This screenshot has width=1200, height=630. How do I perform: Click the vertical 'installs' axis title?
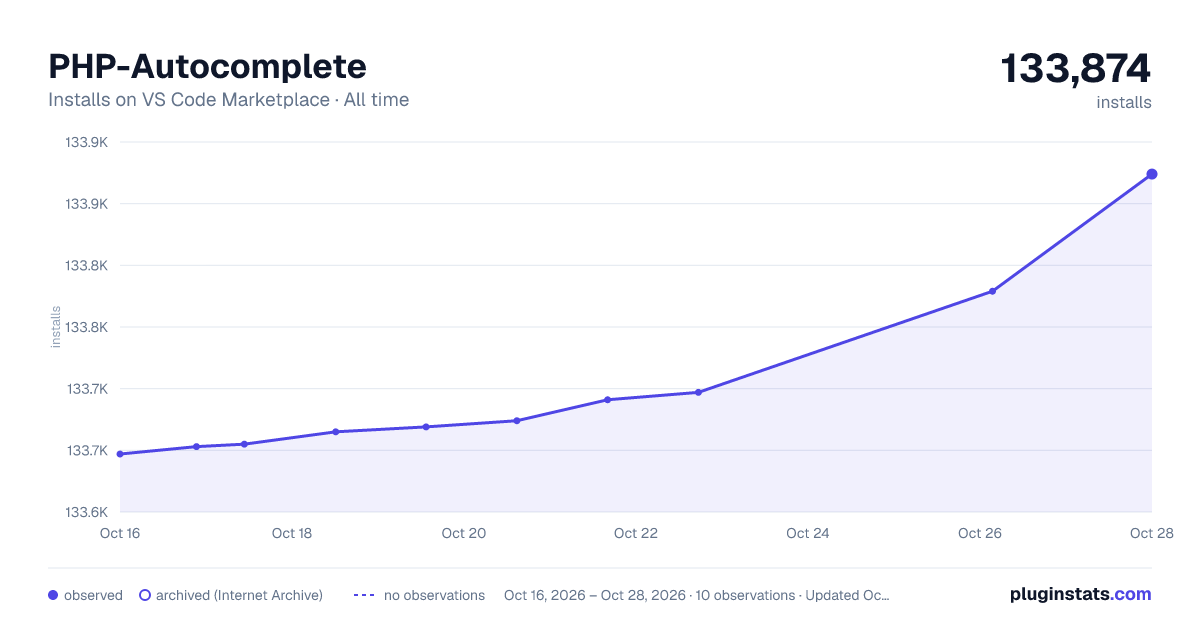coord(56,327)
